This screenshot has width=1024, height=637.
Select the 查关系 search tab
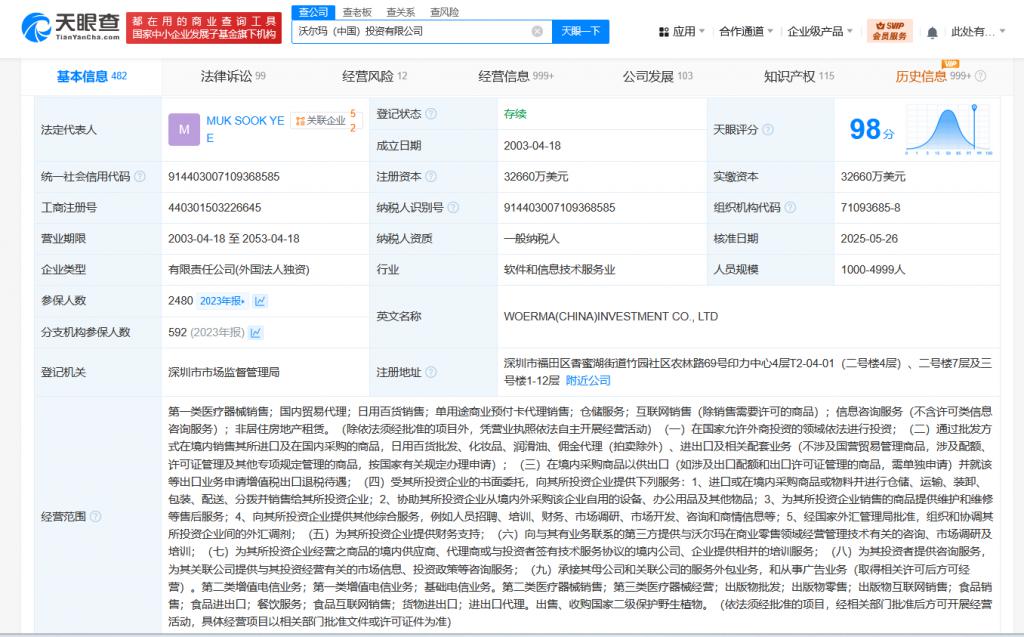click(x=400, y=12)
